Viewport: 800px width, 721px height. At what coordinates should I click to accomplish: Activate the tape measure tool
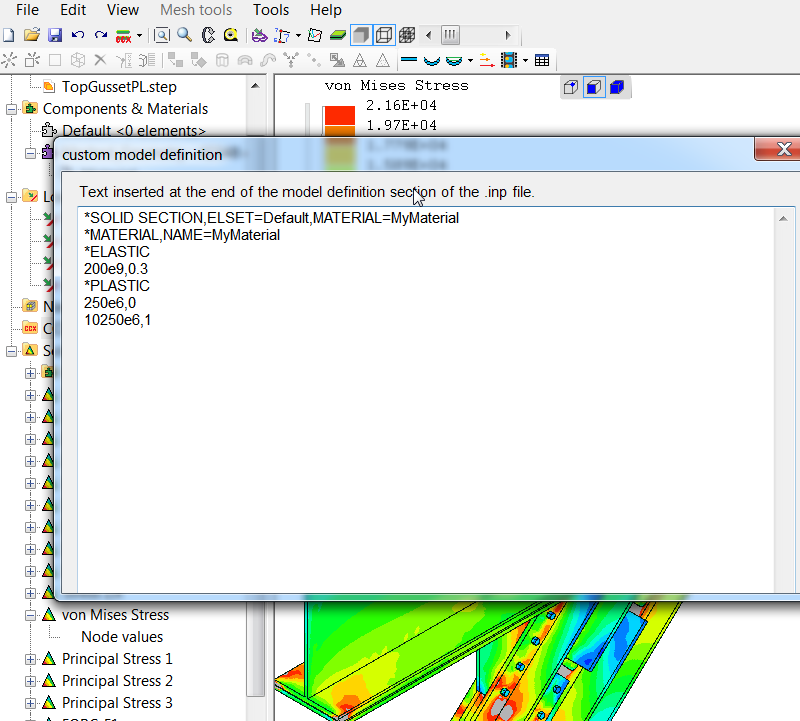click(x=231, y=35)
